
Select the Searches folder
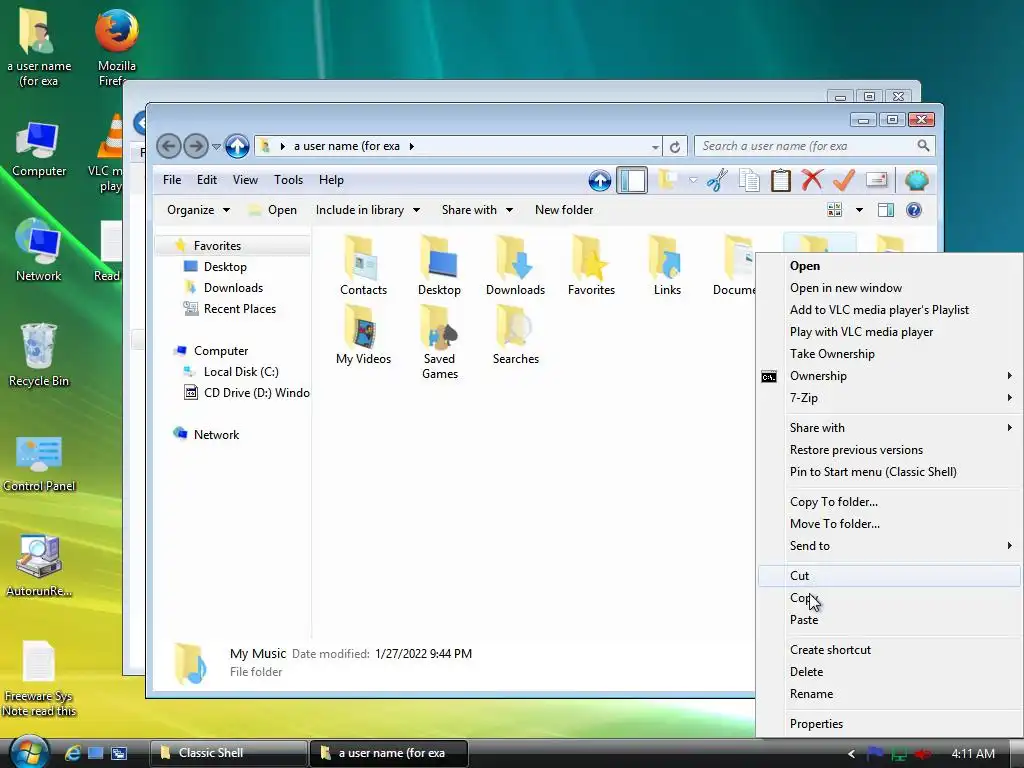515,335
